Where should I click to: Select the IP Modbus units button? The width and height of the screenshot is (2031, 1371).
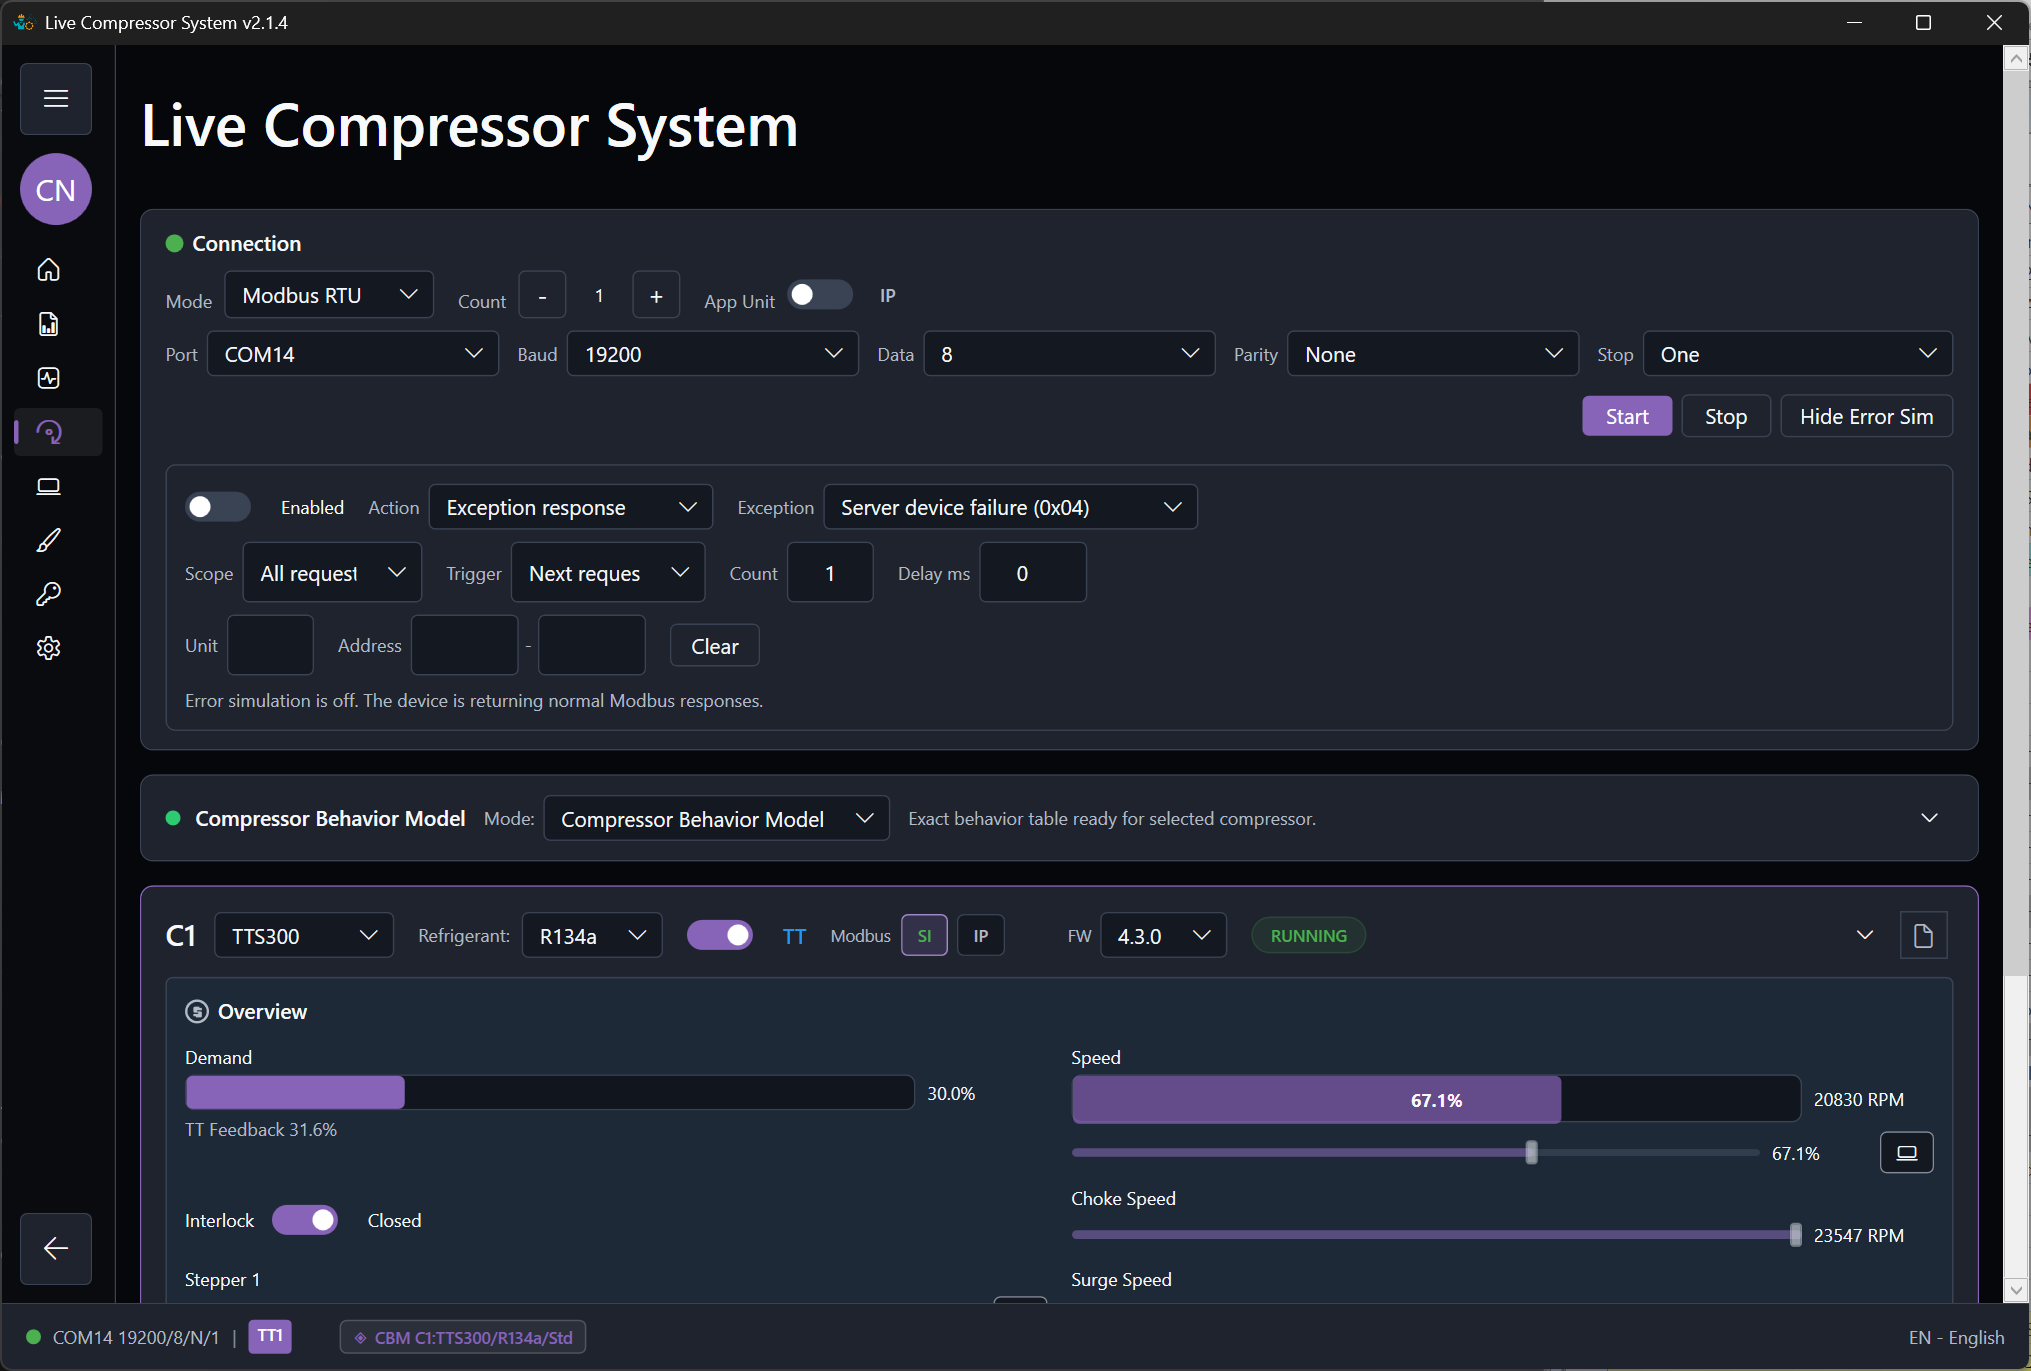point(981,936)
